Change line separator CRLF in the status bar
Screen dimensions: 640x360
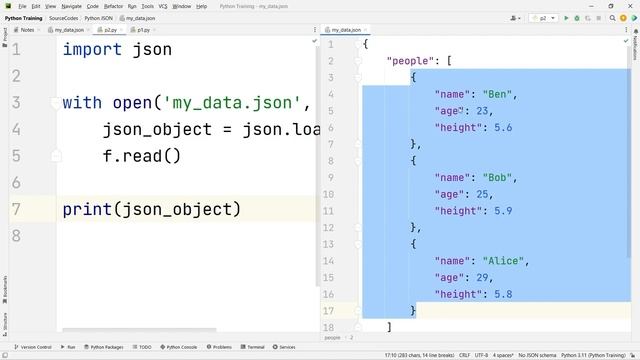(464, 355)
